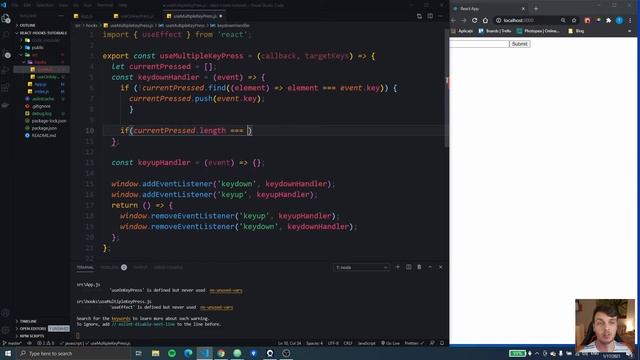Open the Windows Start menu
This screenshot has width=640, height=360.
coord(8,353)
